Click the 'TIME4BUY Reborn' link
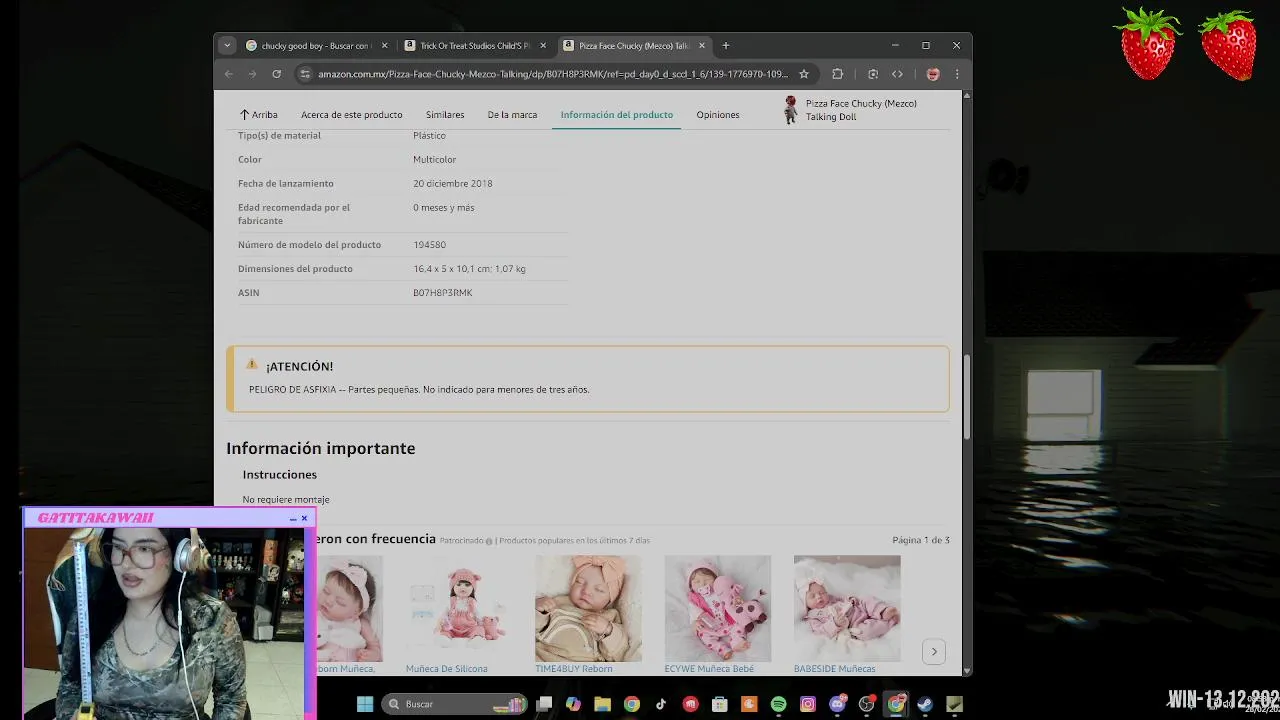Screen dimensions: 1280x720 coord(574,669)
